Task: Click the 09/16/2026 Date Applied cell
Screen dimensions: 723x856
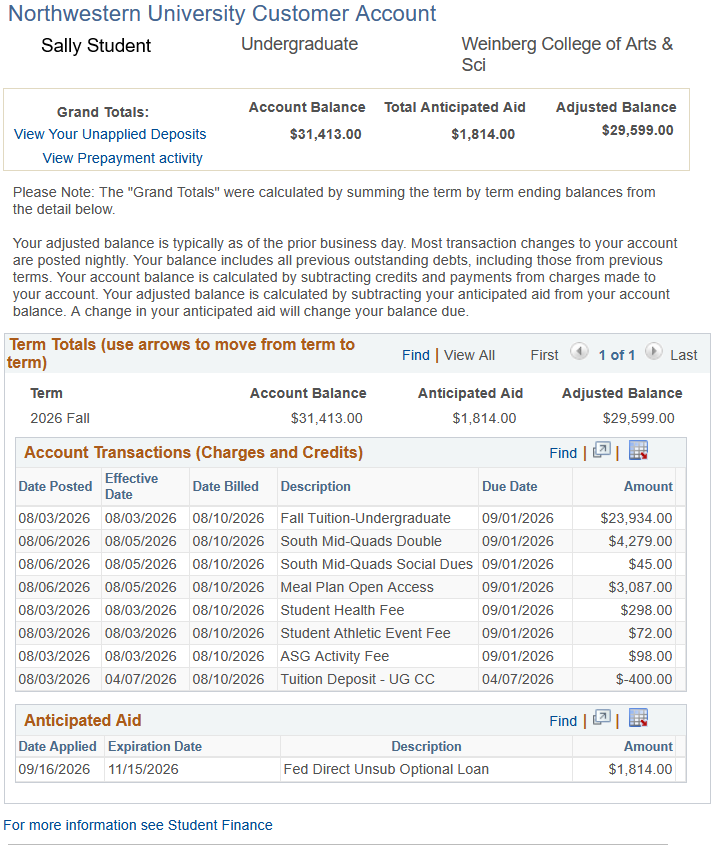Action: click(54, 769)
